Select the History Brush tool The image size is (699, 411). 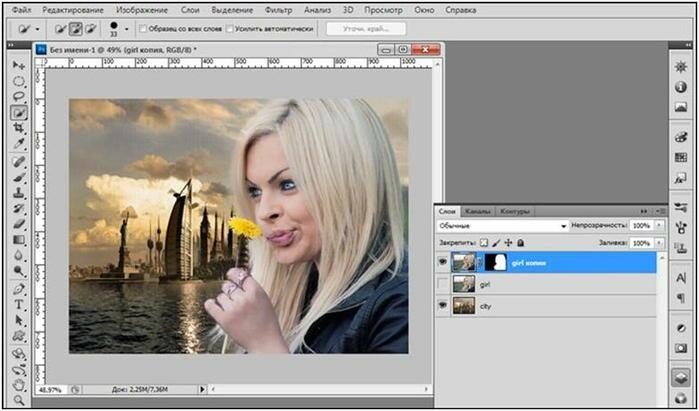pos(19,209)
